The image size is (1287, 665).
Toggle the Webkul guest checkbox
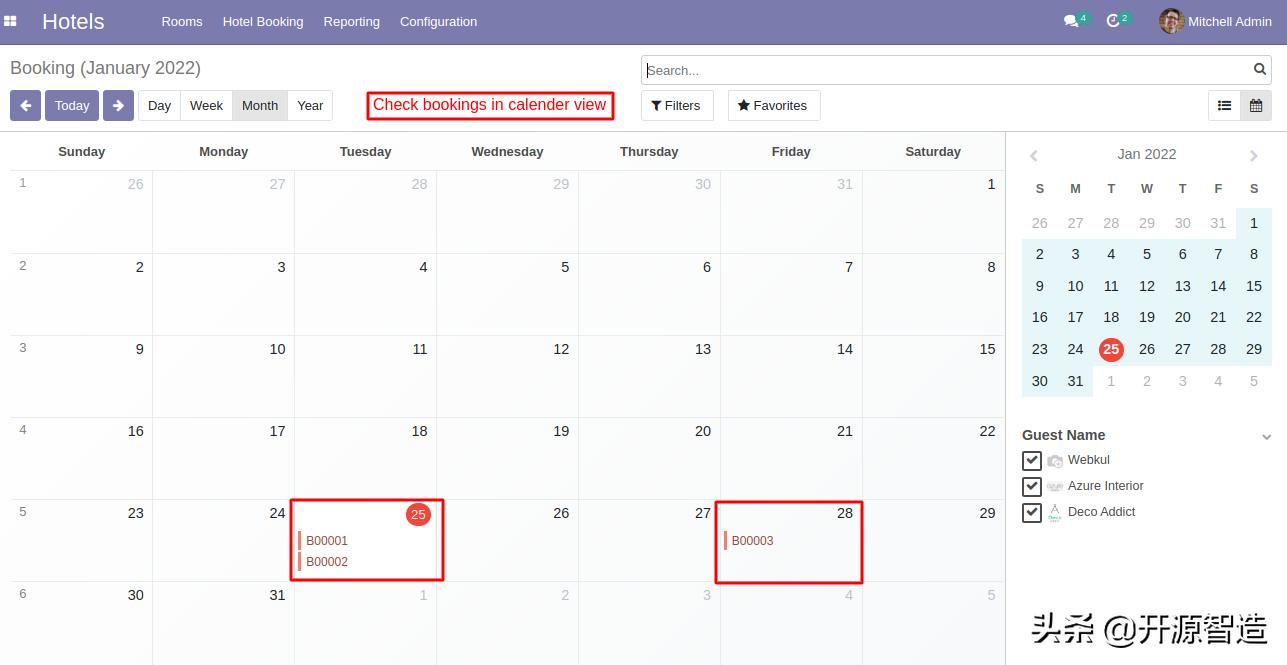1032,460
